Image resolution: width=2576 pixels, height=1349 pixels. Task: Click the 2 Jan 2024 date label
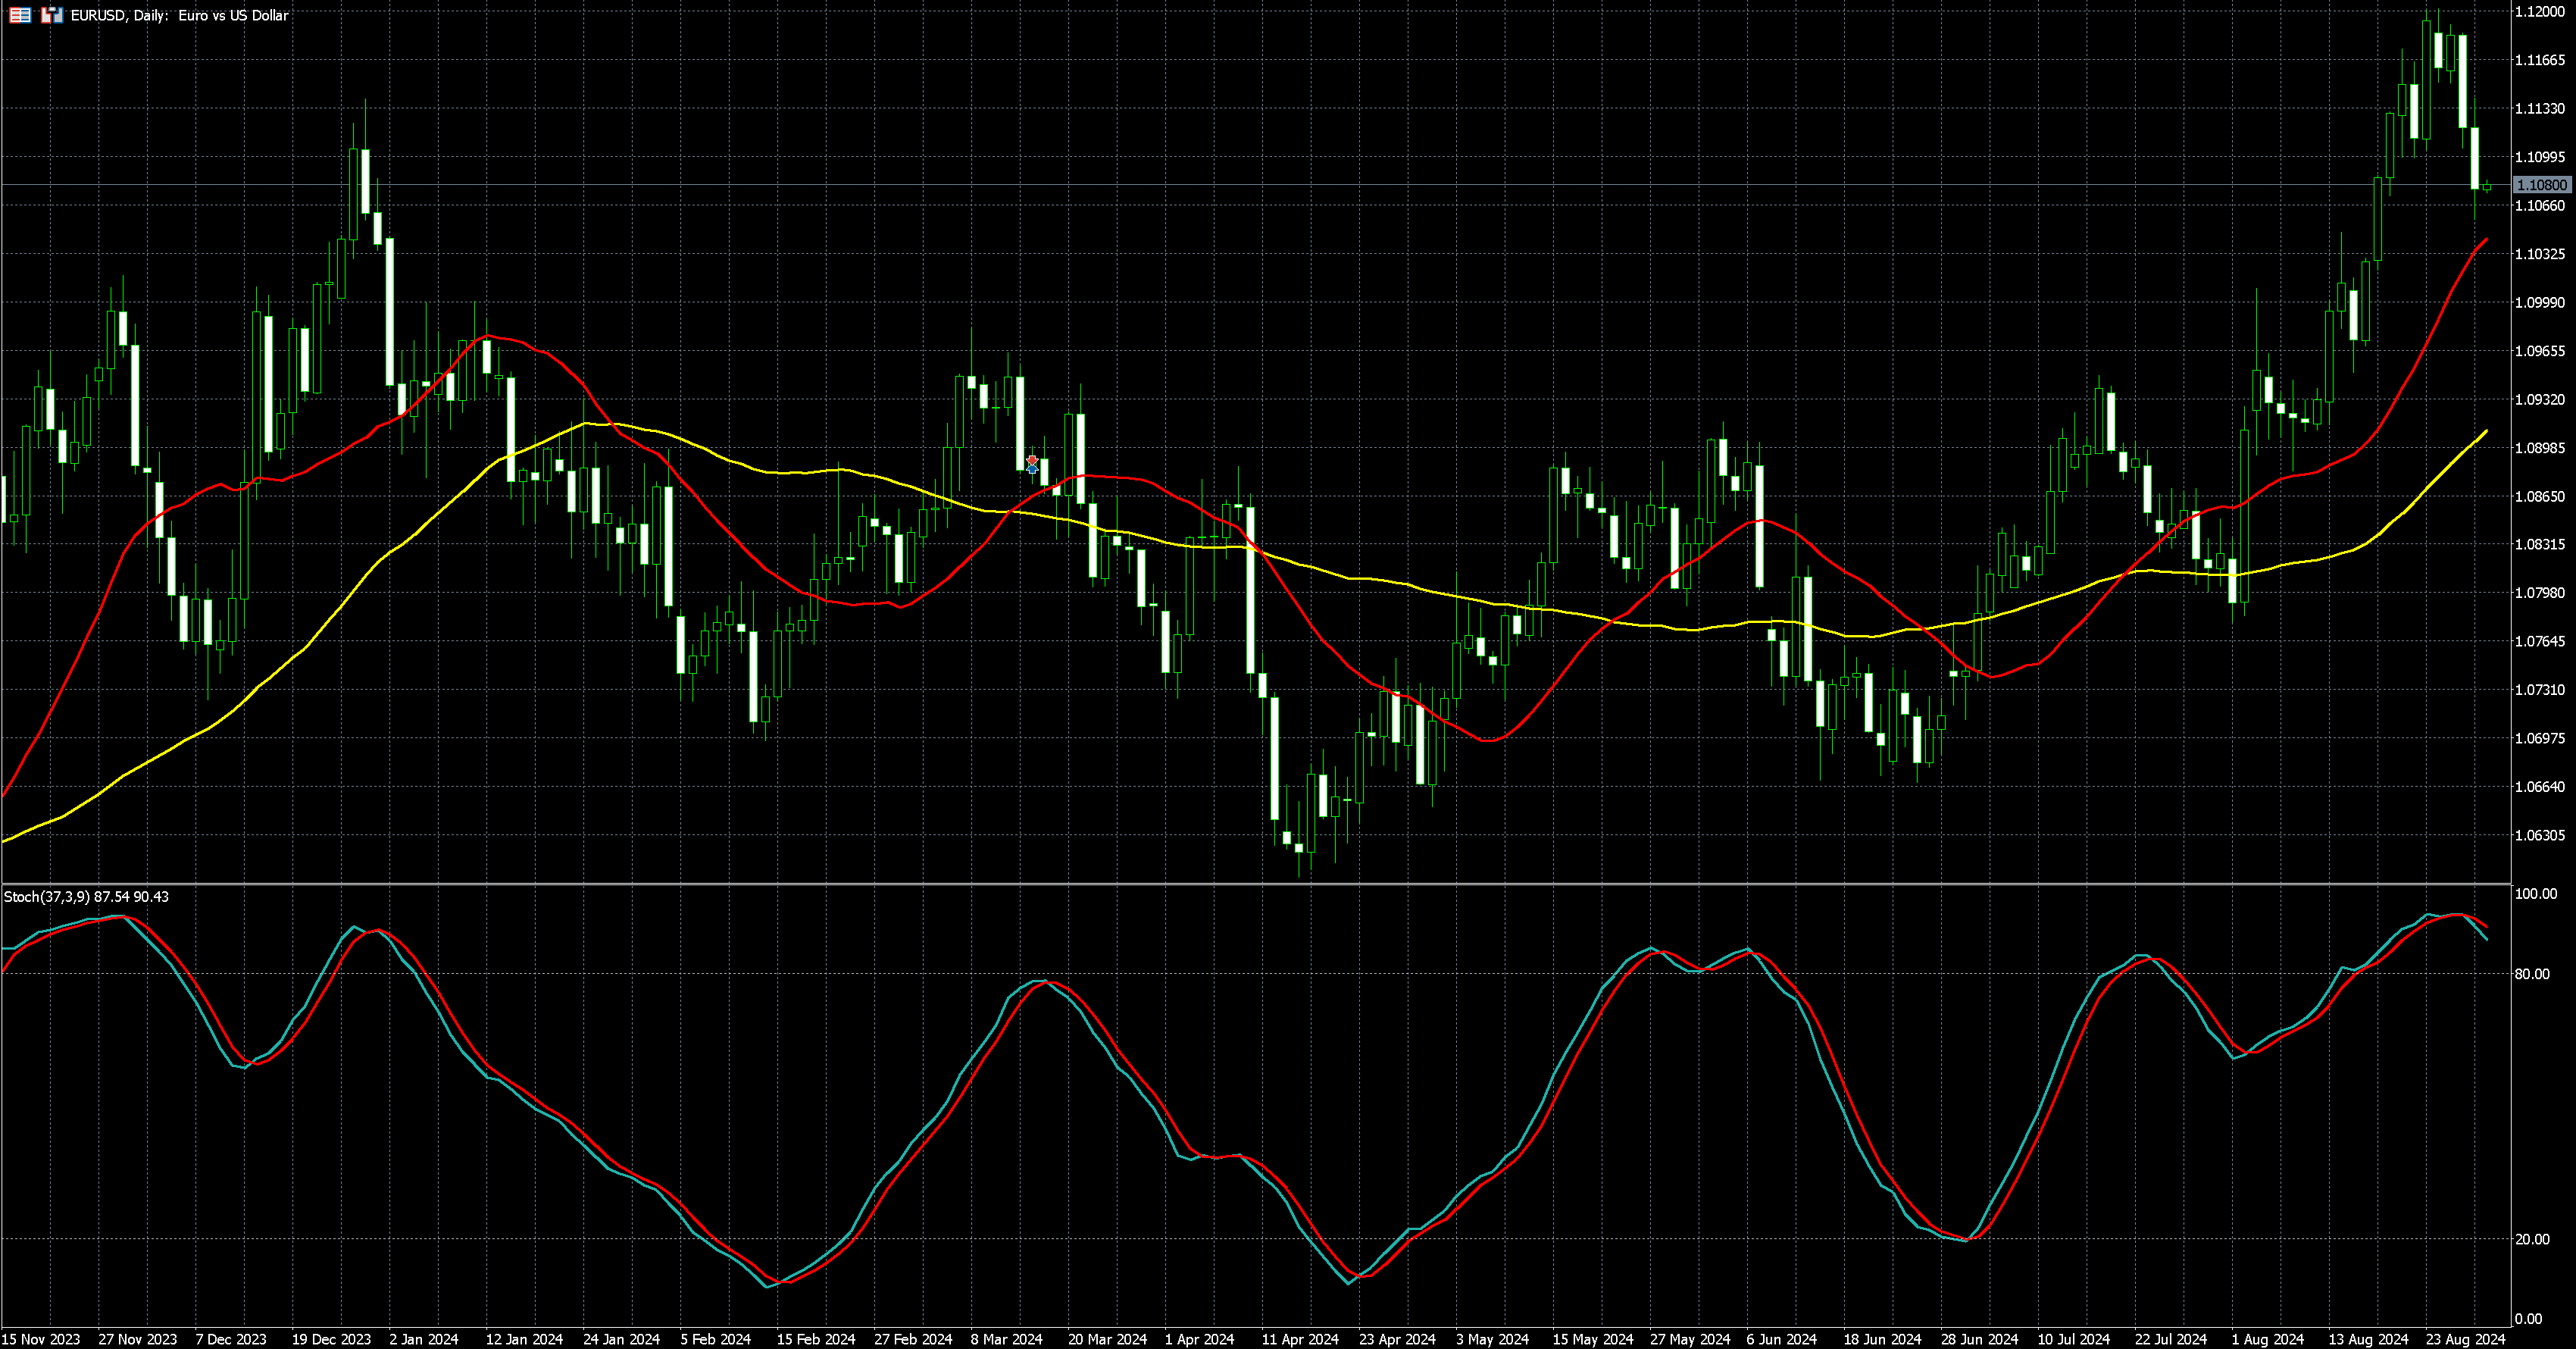423,1339
